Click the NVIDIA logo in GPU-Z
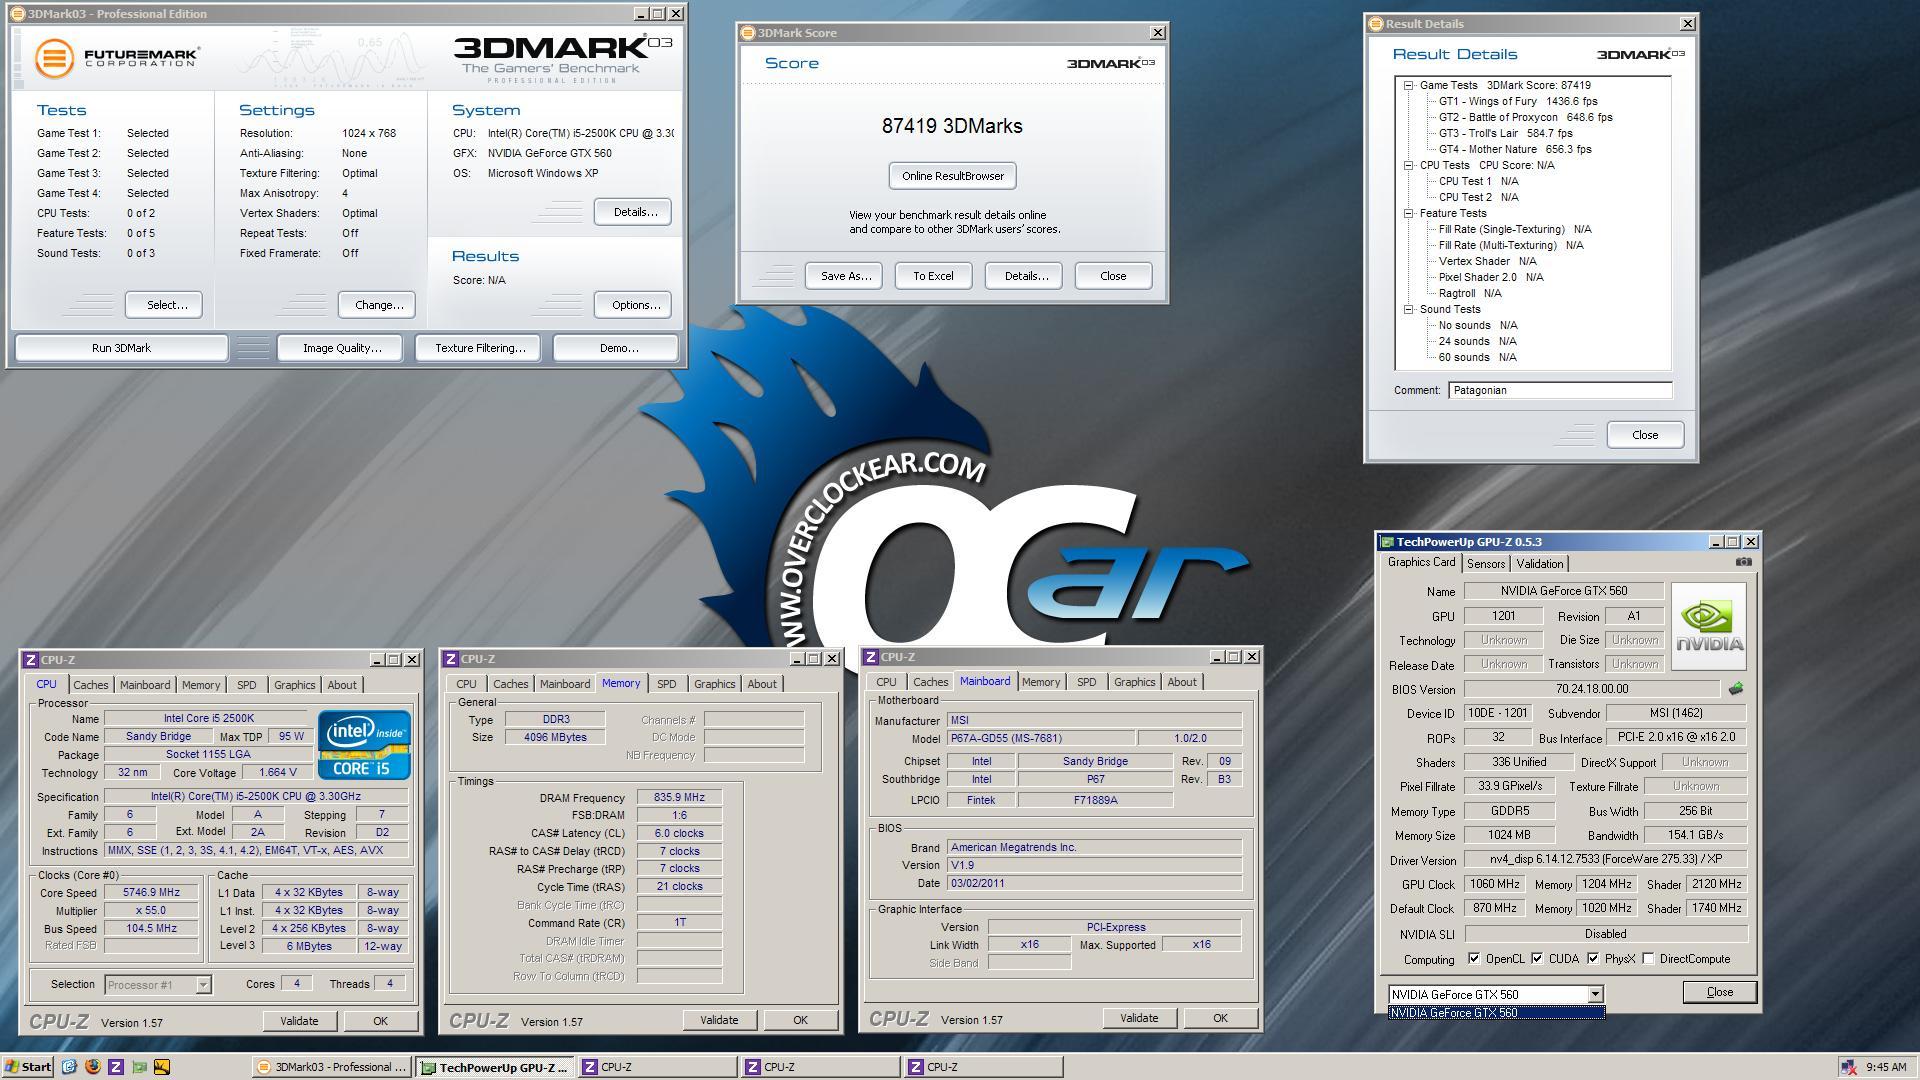 pos(1708,627)
